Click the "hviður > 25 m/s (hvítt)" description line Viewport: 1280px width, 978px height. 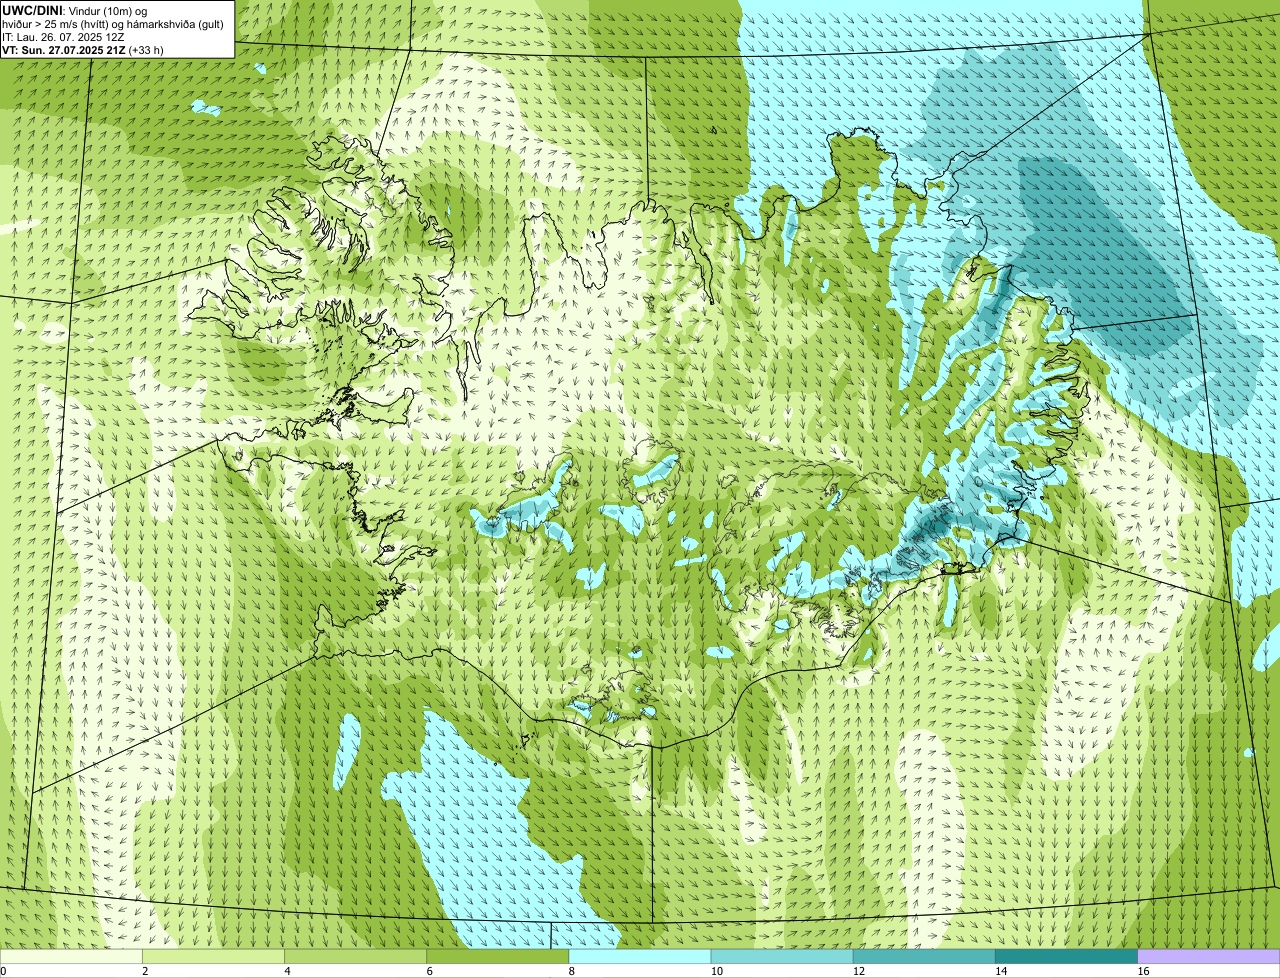pos(113,24)
